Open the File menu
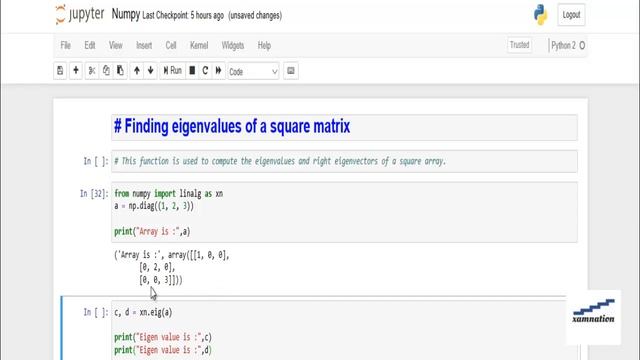The height and width of the screenshot is (360, 640). point(65,45)
